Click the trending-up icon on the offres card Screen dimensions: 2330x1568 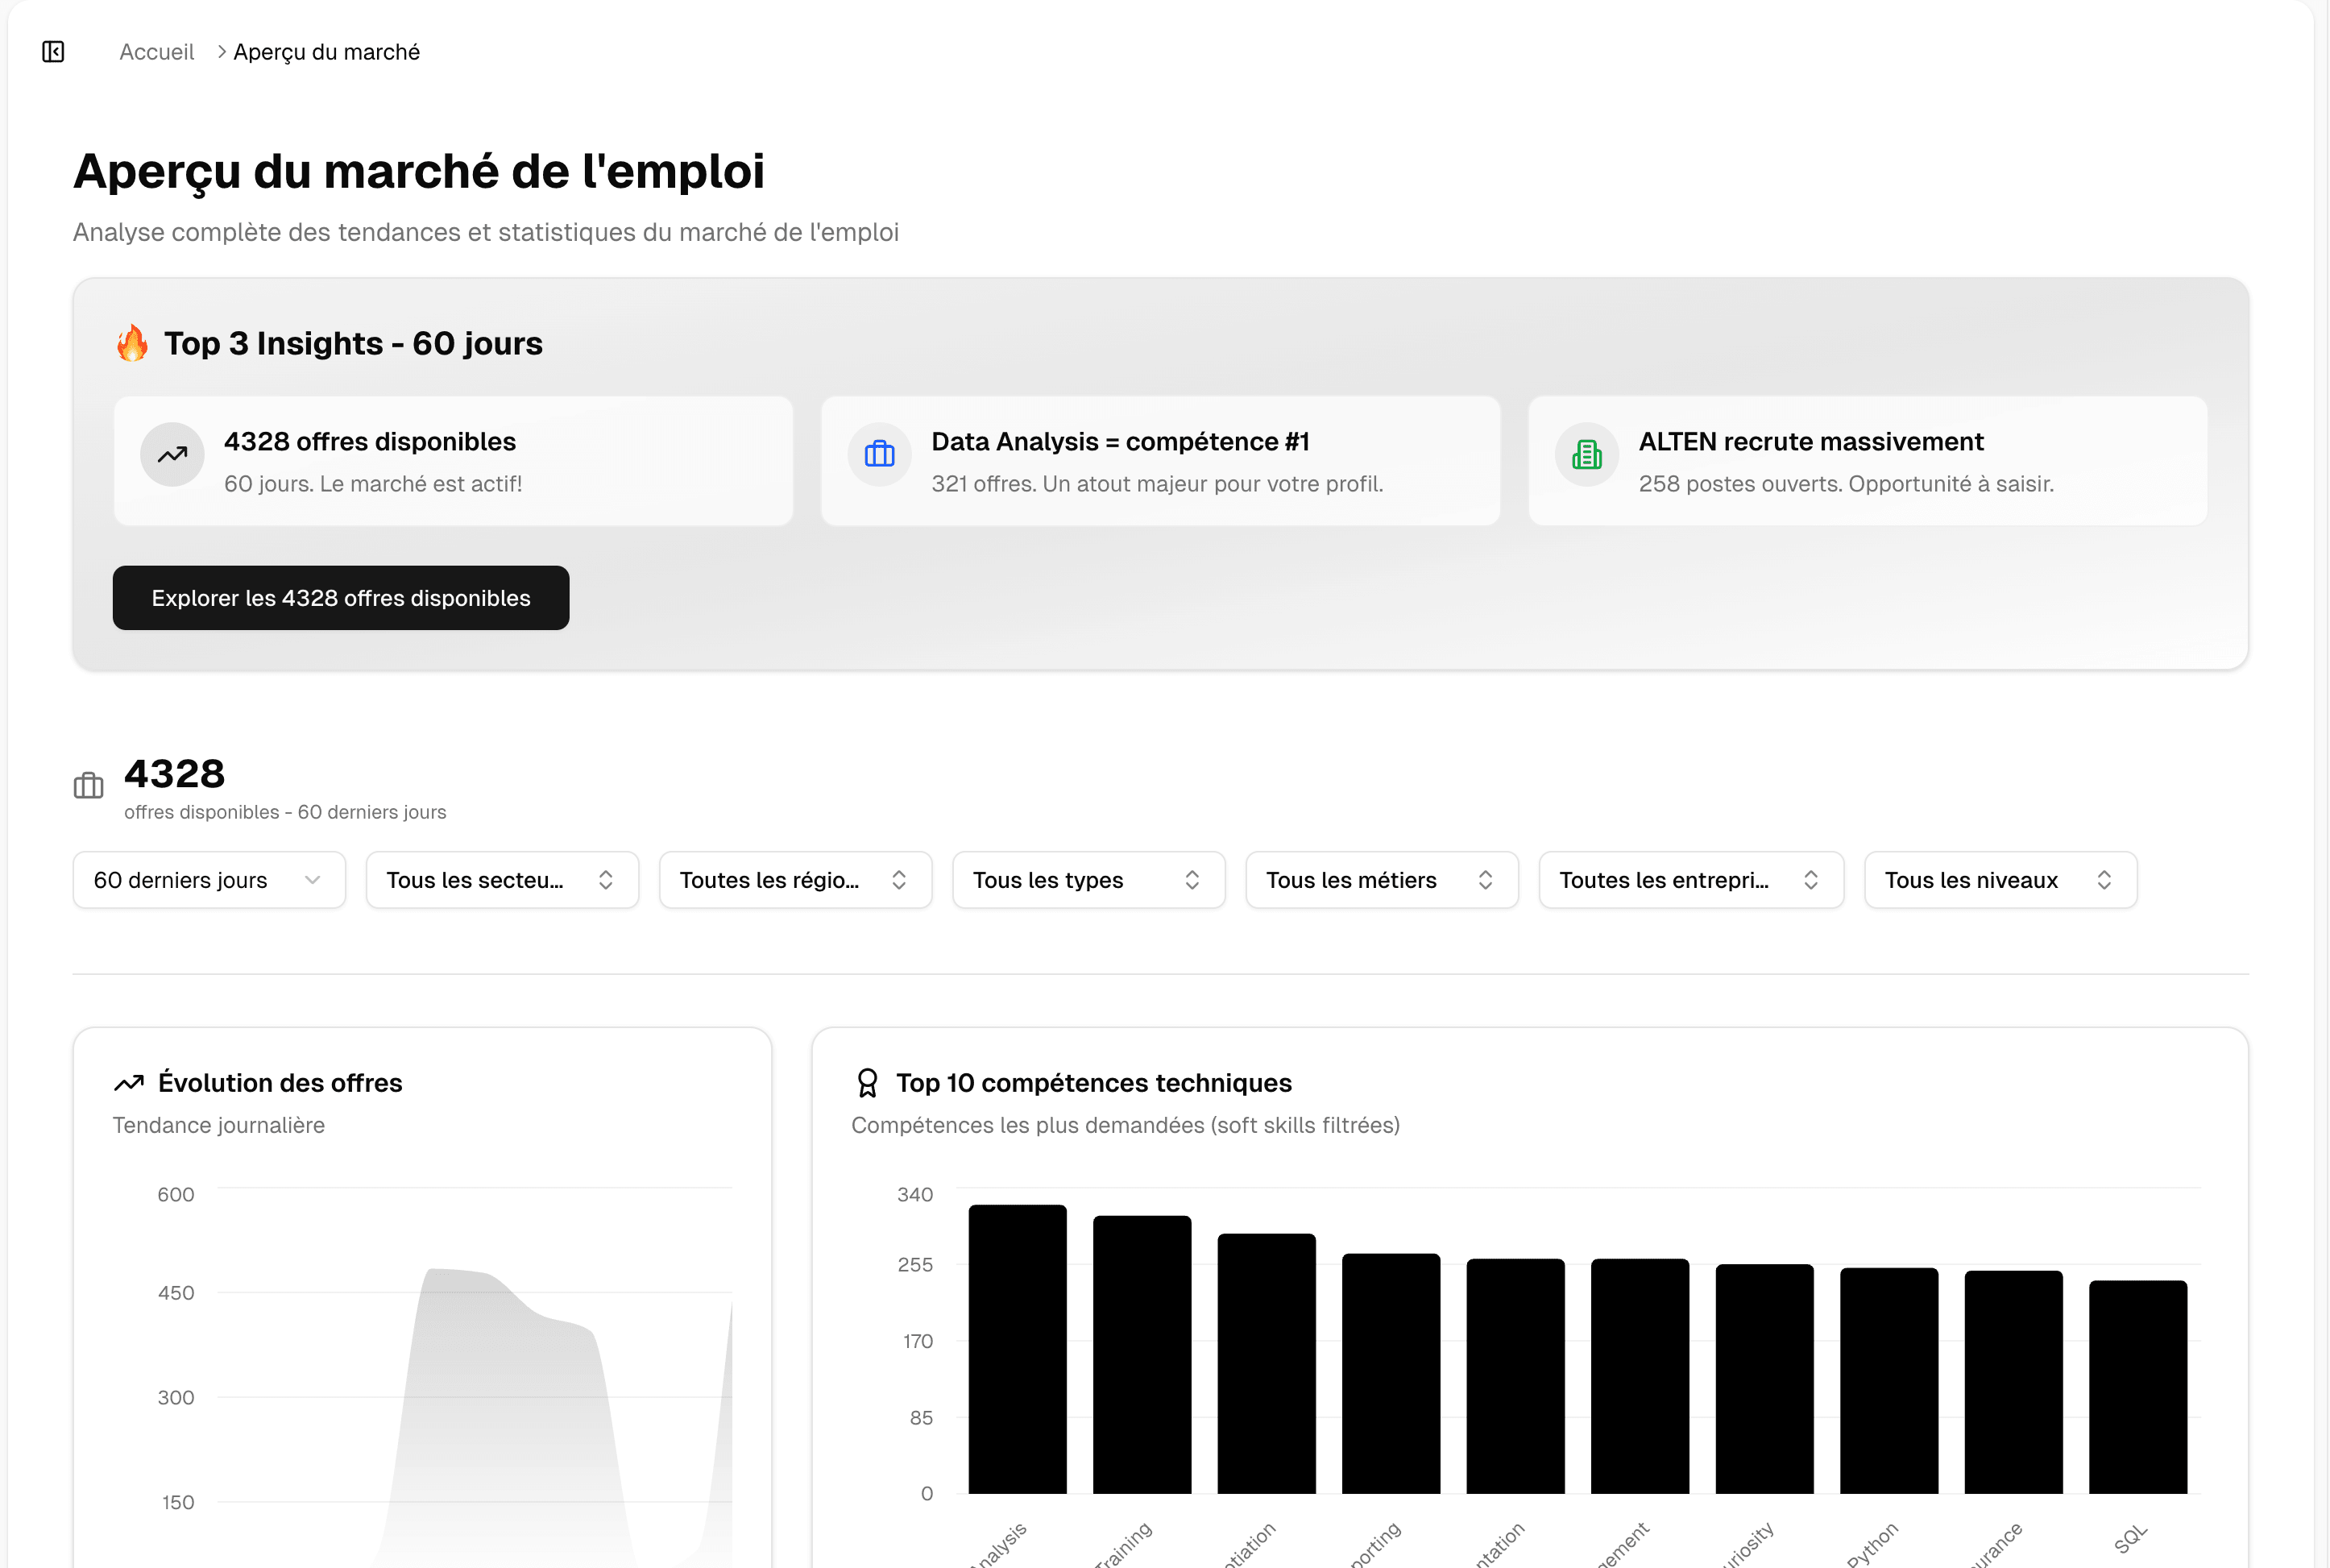click(x=172, y=455)
